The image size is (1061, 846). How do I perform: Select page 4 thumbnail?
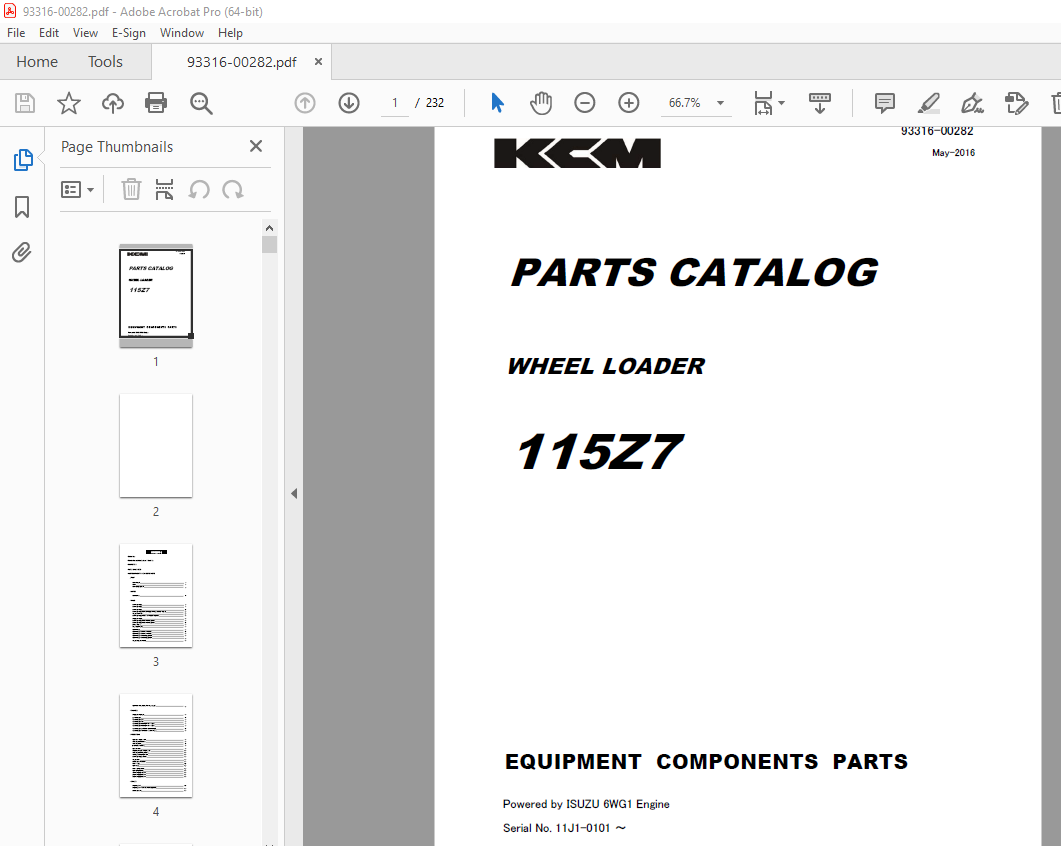tap(156, 746)
